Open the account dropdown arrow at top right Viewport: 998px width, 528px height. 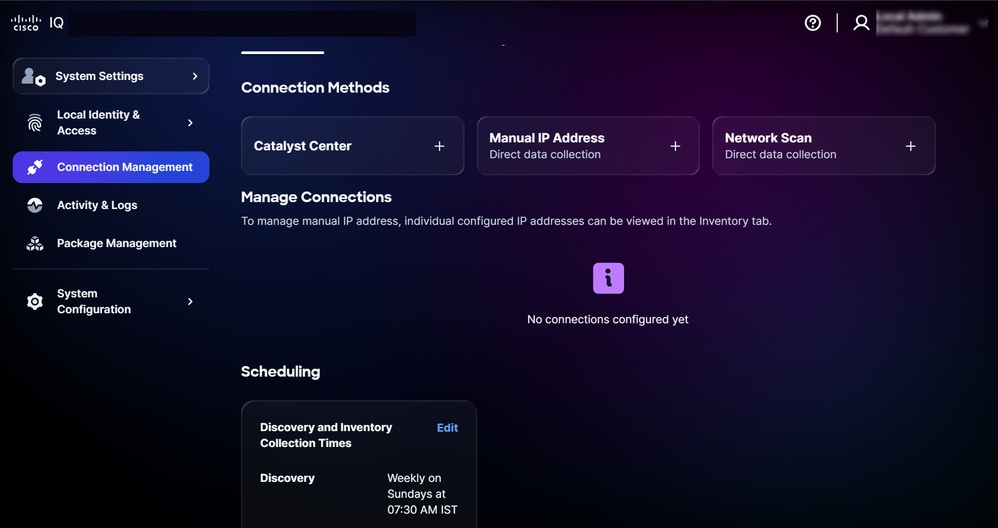click(x=983, y=24)
